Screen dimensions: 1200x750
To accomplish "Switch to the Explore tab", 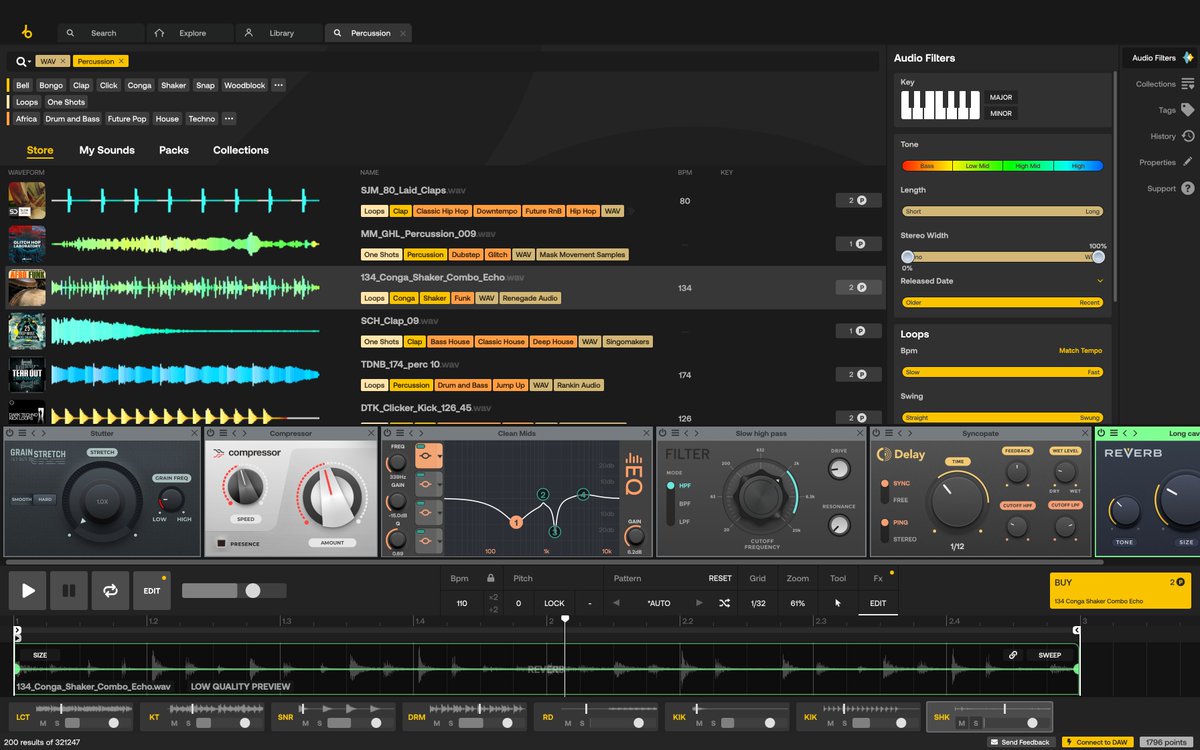I will pos(192,33).
